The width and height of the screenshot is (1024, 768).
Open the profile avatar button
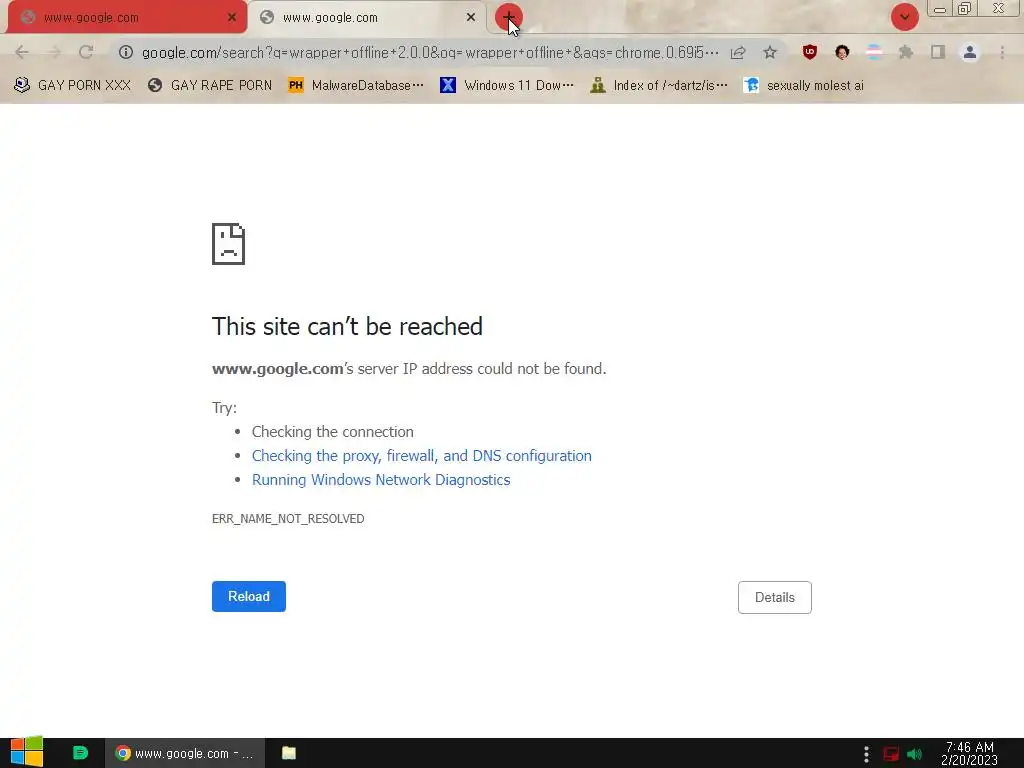point(970,52)
